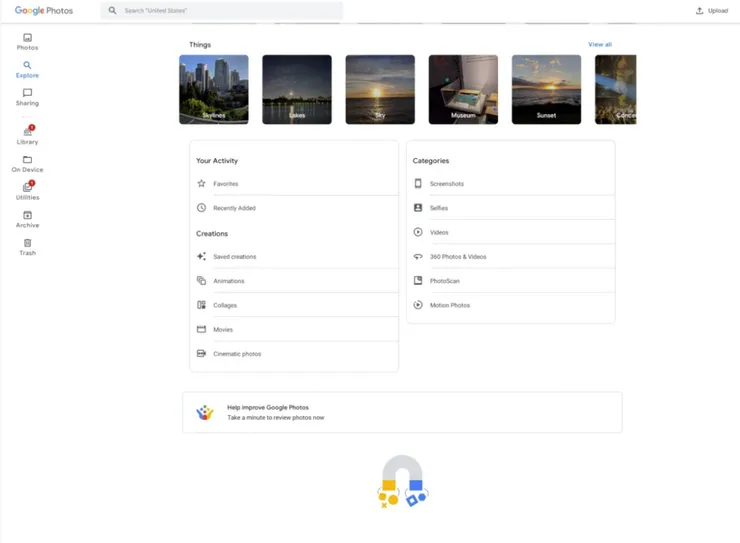Open Movies entry under Creations
The height and width of the screenshot is (543, 740).
coord(294,329)
